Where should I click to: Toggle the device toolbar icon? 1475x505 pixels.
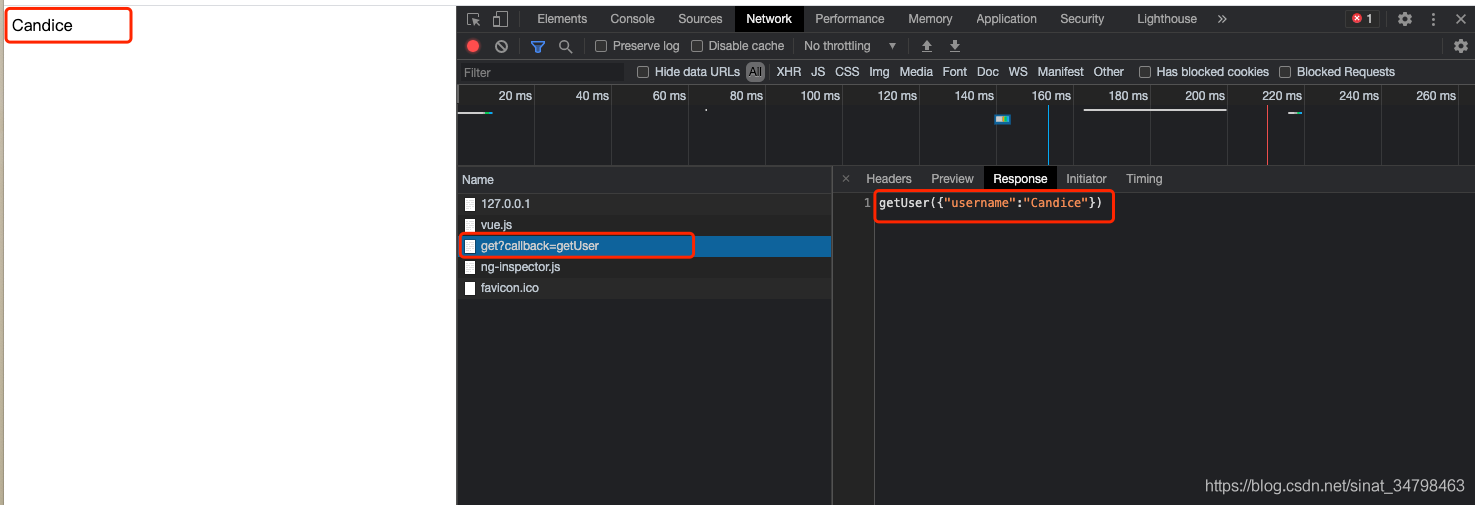click(500, 19)
